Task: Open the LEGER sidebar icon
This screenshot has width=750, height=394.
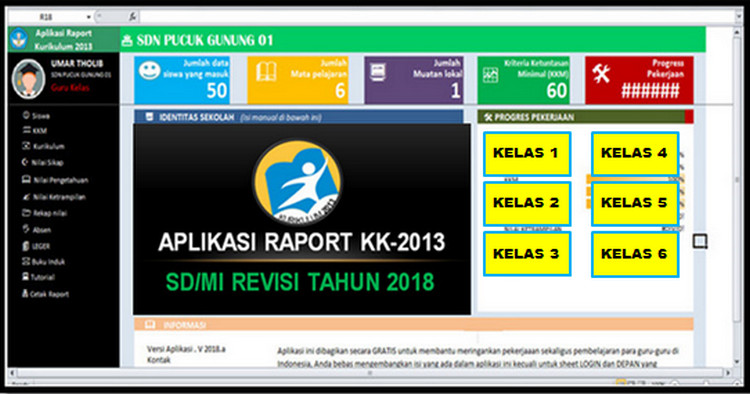Action: (26, 246)
